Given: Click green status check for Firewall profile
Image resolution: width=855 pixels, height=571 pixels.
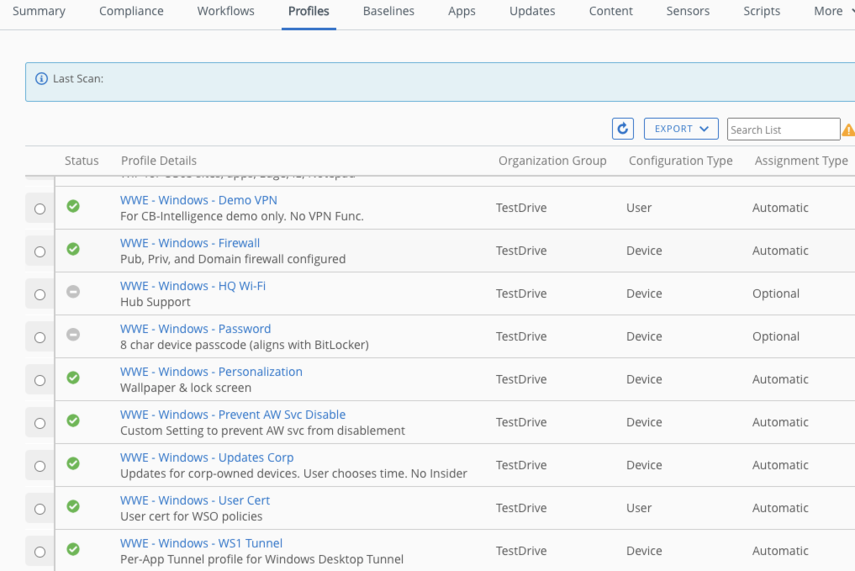Looking at the screenshot, I should [73, 249].
